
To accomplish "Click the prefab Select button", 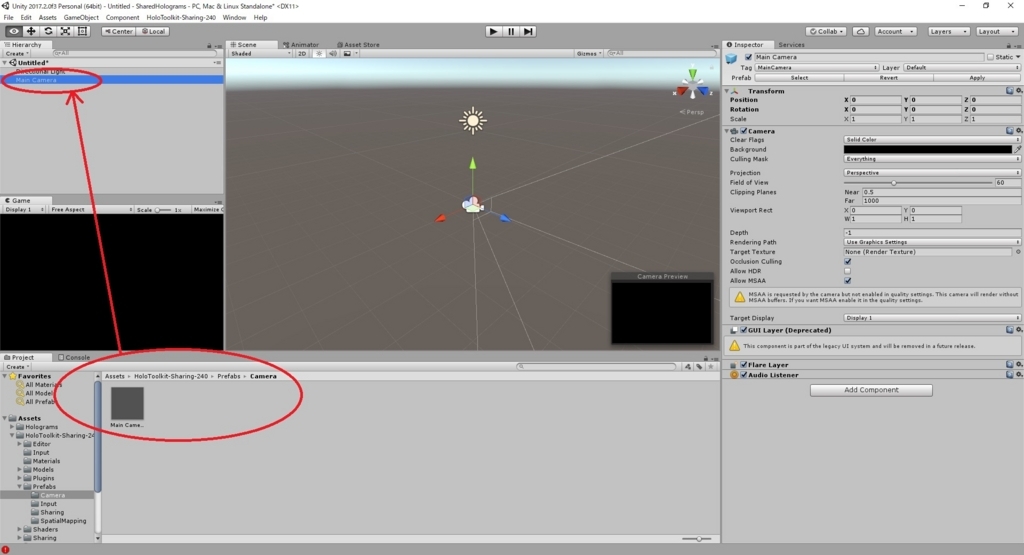I will tap(799, 78).
